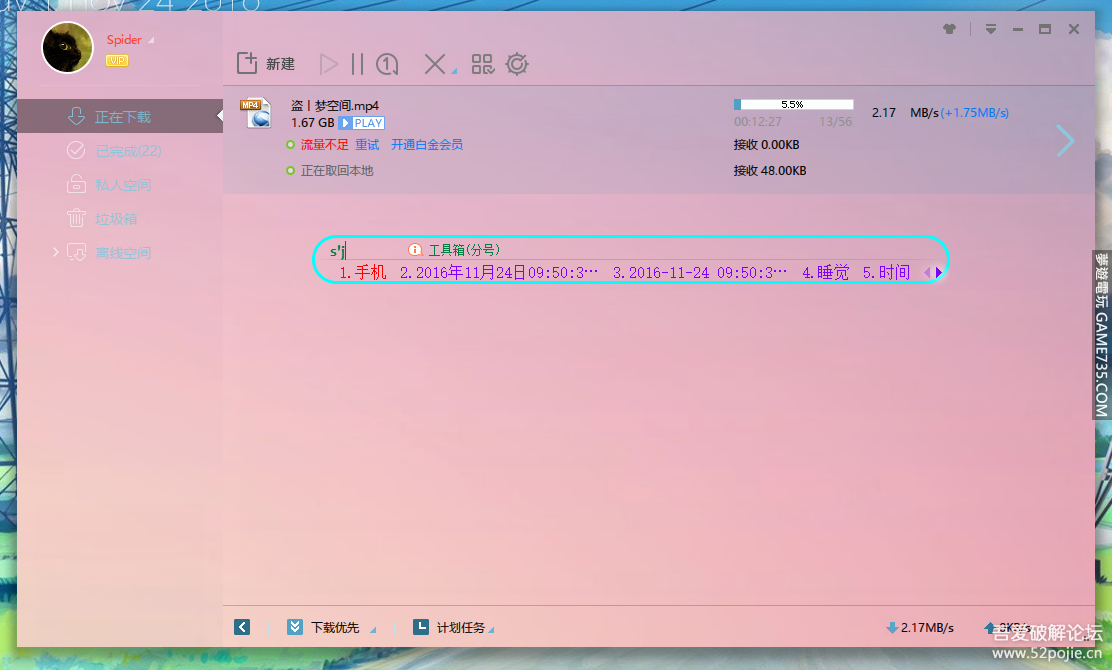This screenshot has width=1112, height=670.
Task: Choose IME candidate 1. 手机
Action: (x=362, y=272)
